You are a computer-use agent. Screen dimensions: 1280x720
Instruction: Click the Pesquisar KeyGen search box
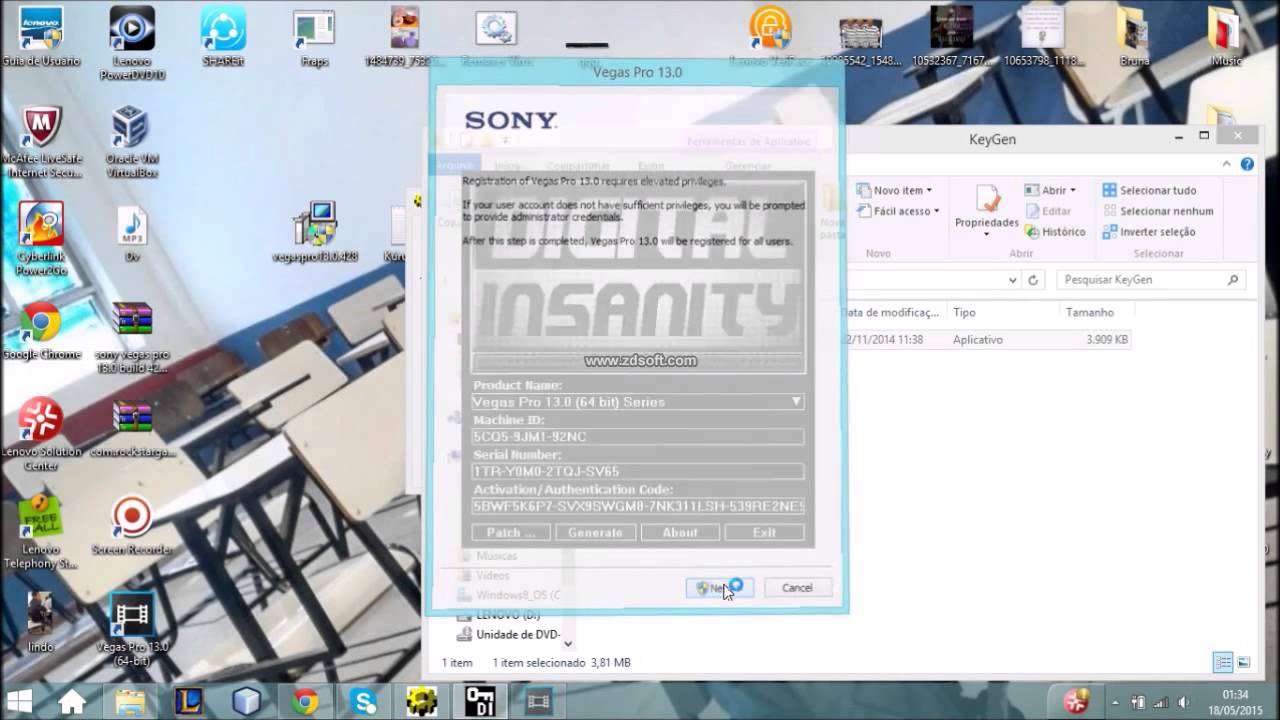1151,280
